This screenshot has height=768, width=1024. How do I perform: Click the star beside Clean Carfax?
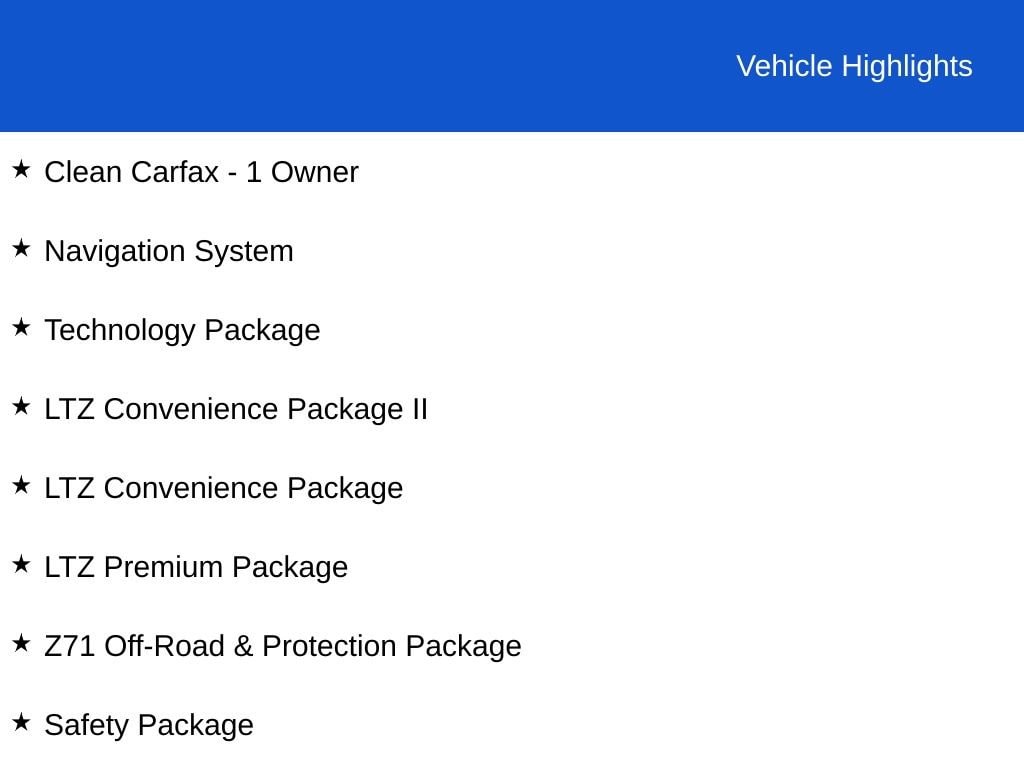pyautogui.click(x=21, y=170)
